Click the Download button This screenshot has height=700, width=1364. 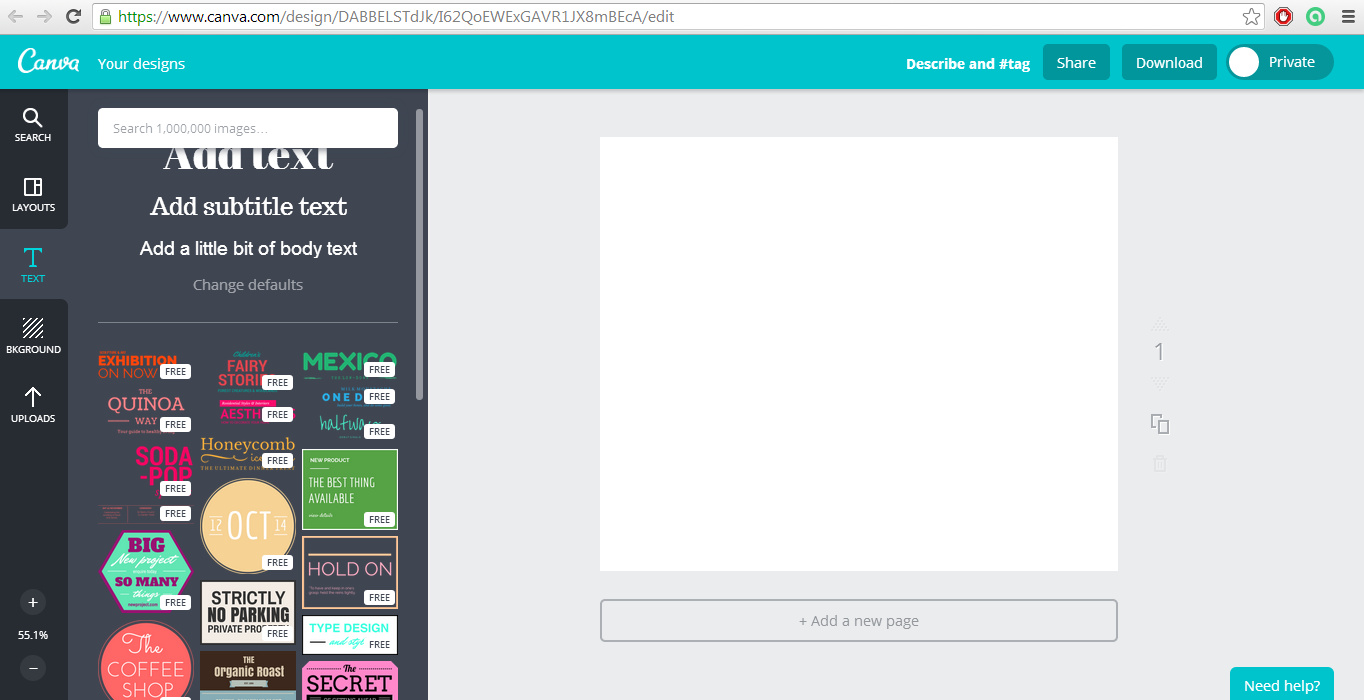[1169, 62]
